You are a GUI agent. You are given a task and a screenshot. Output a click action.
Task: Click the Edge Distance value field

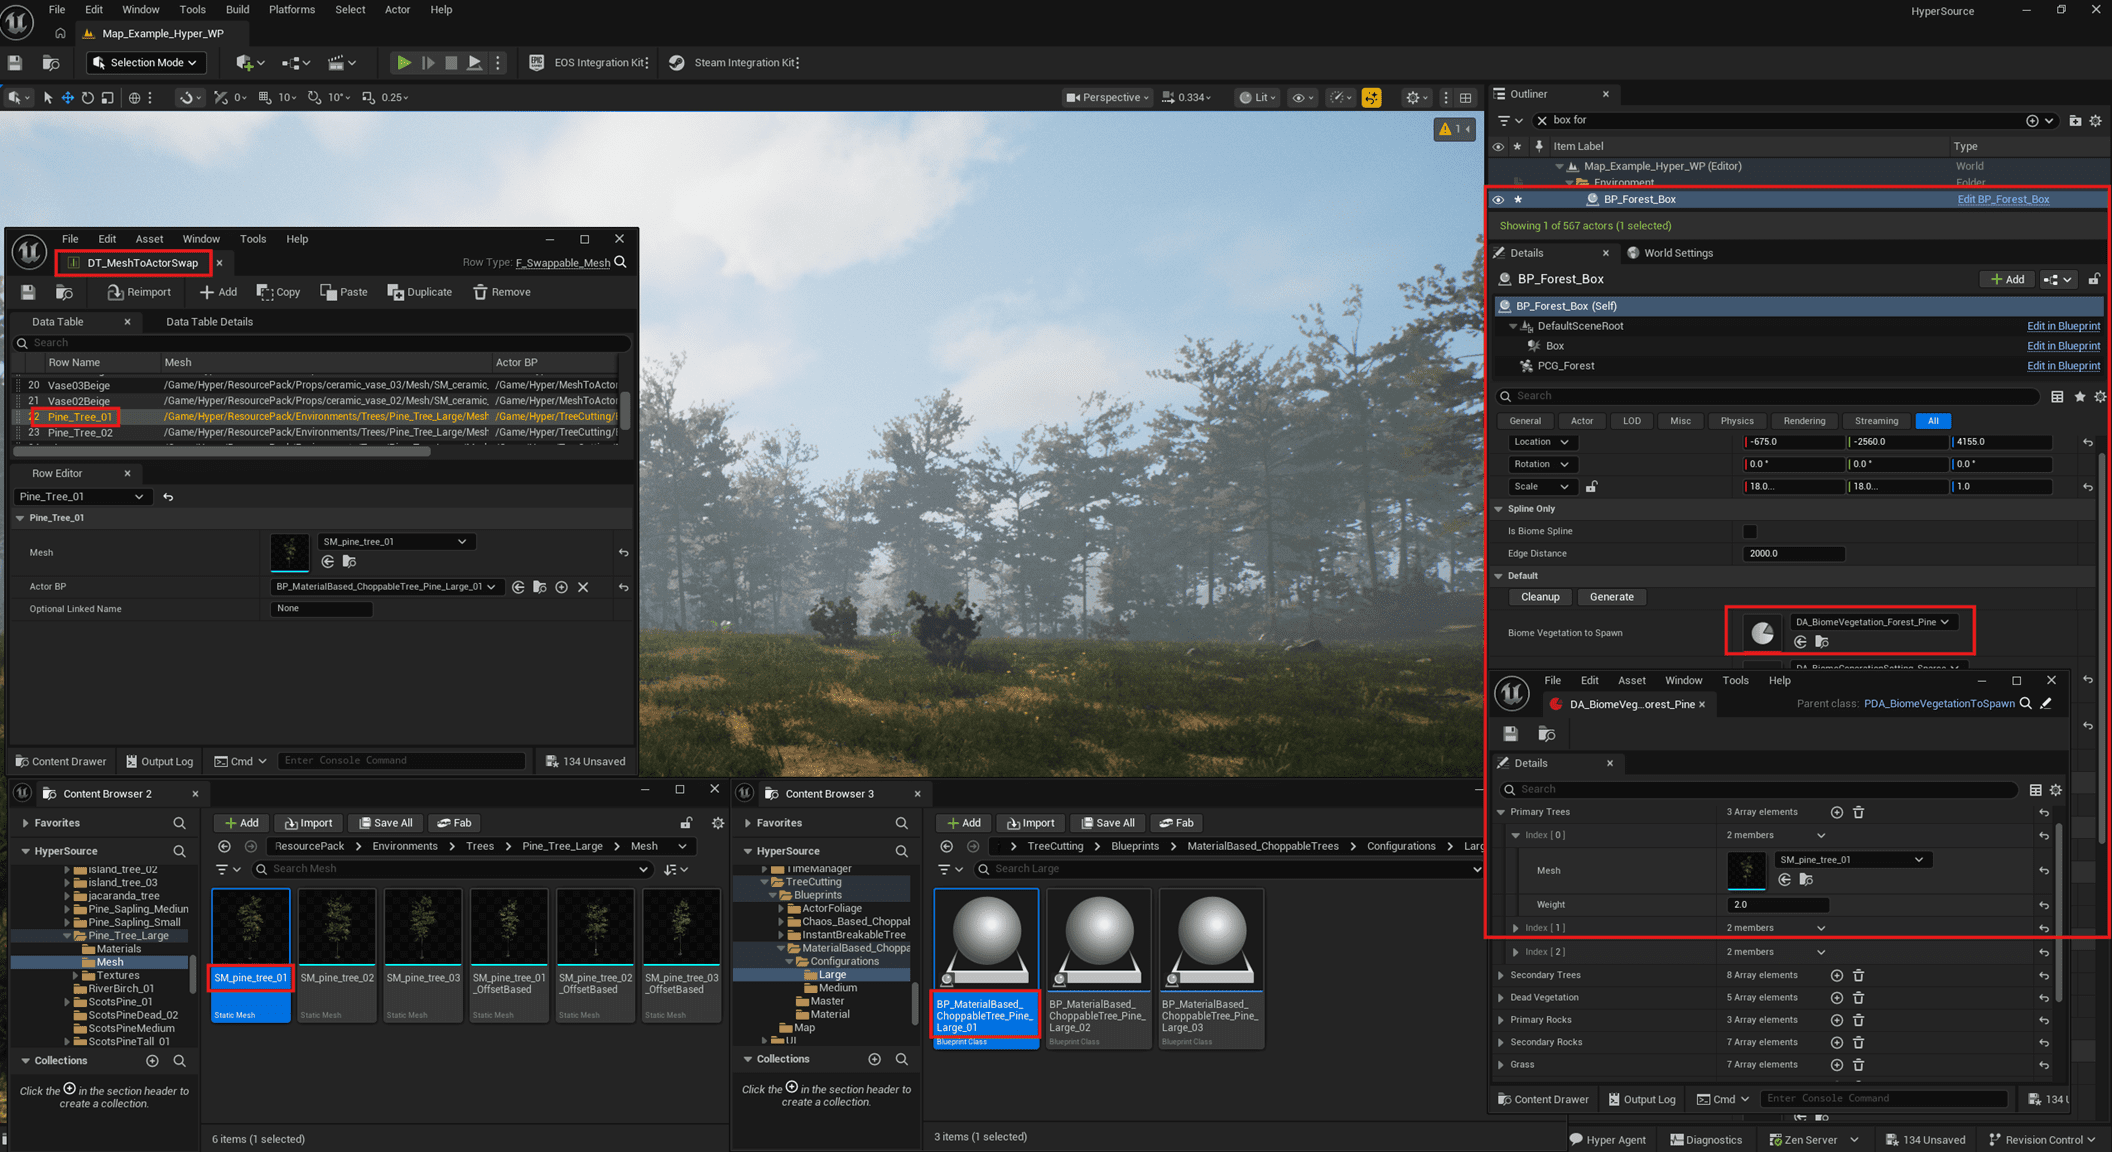pyautogui.click(x=1794, y=554)
